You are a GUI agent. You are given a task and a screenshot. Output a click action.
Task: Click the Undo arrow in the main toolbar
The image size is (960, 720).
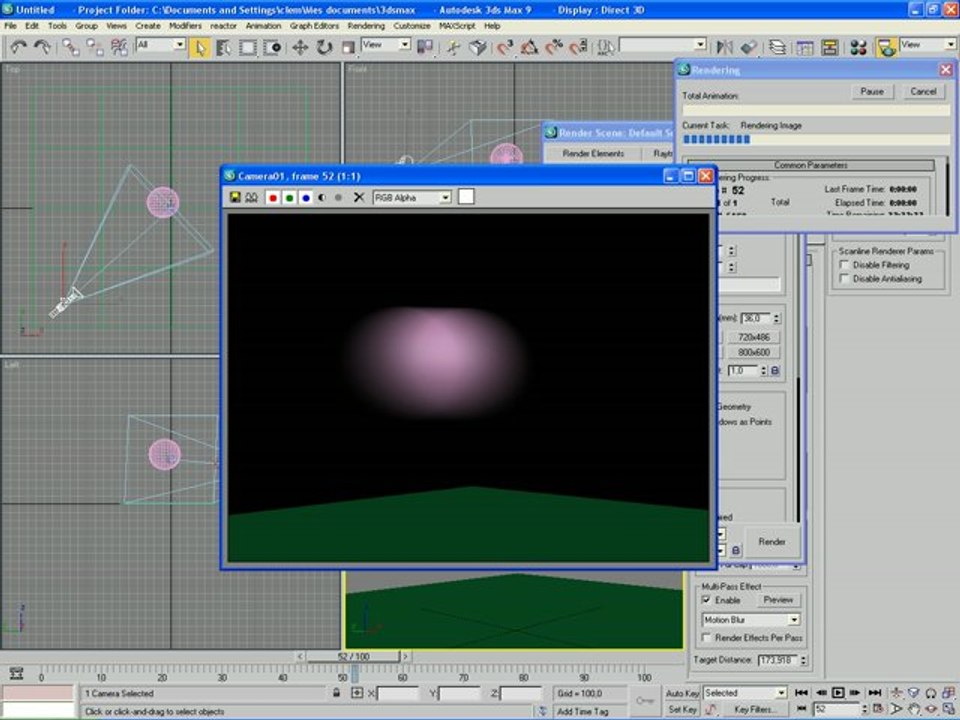[x=18, y=47]
